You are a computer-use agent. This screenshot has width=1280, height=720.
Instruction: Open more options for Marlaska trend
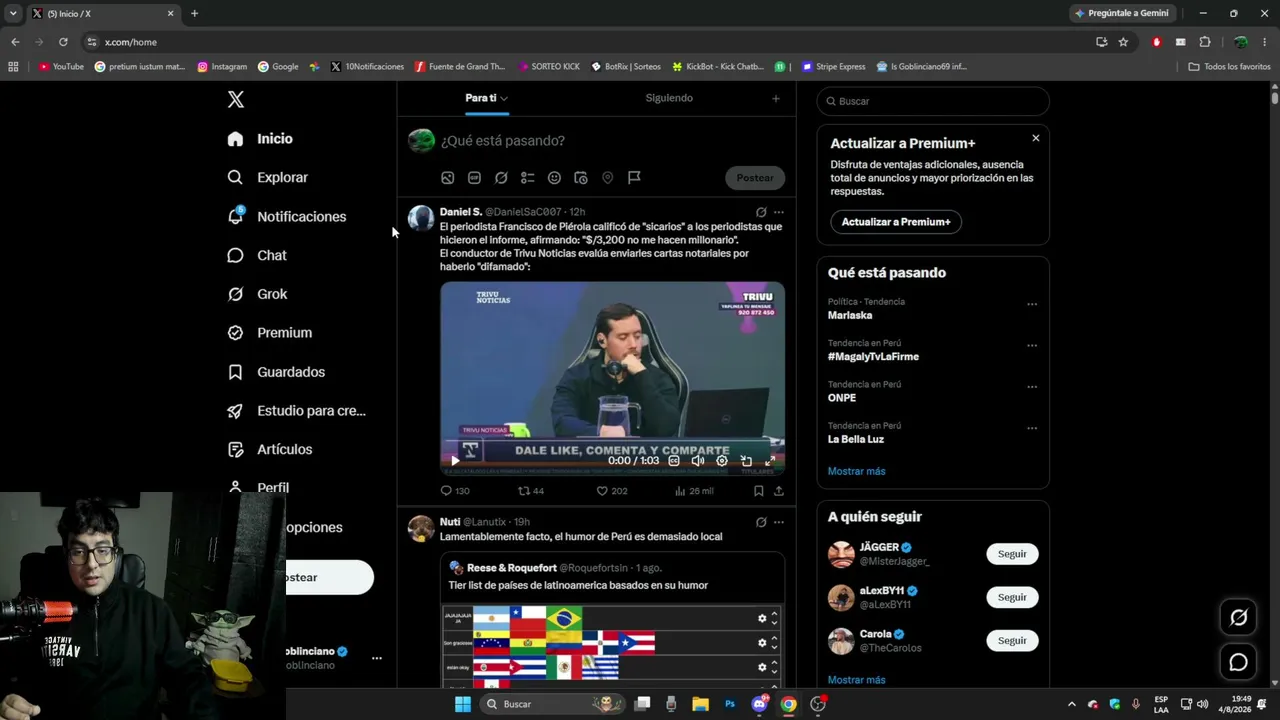pos(1032,304)
